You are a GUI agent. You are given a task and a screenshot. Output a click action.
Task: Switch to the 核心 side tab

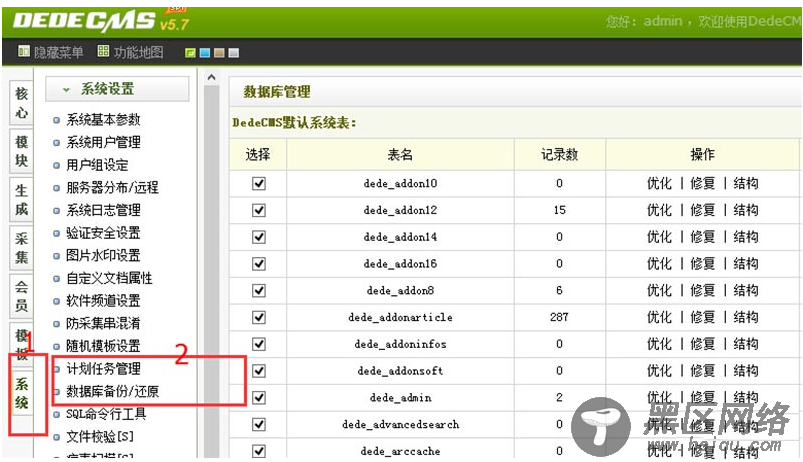21,102
